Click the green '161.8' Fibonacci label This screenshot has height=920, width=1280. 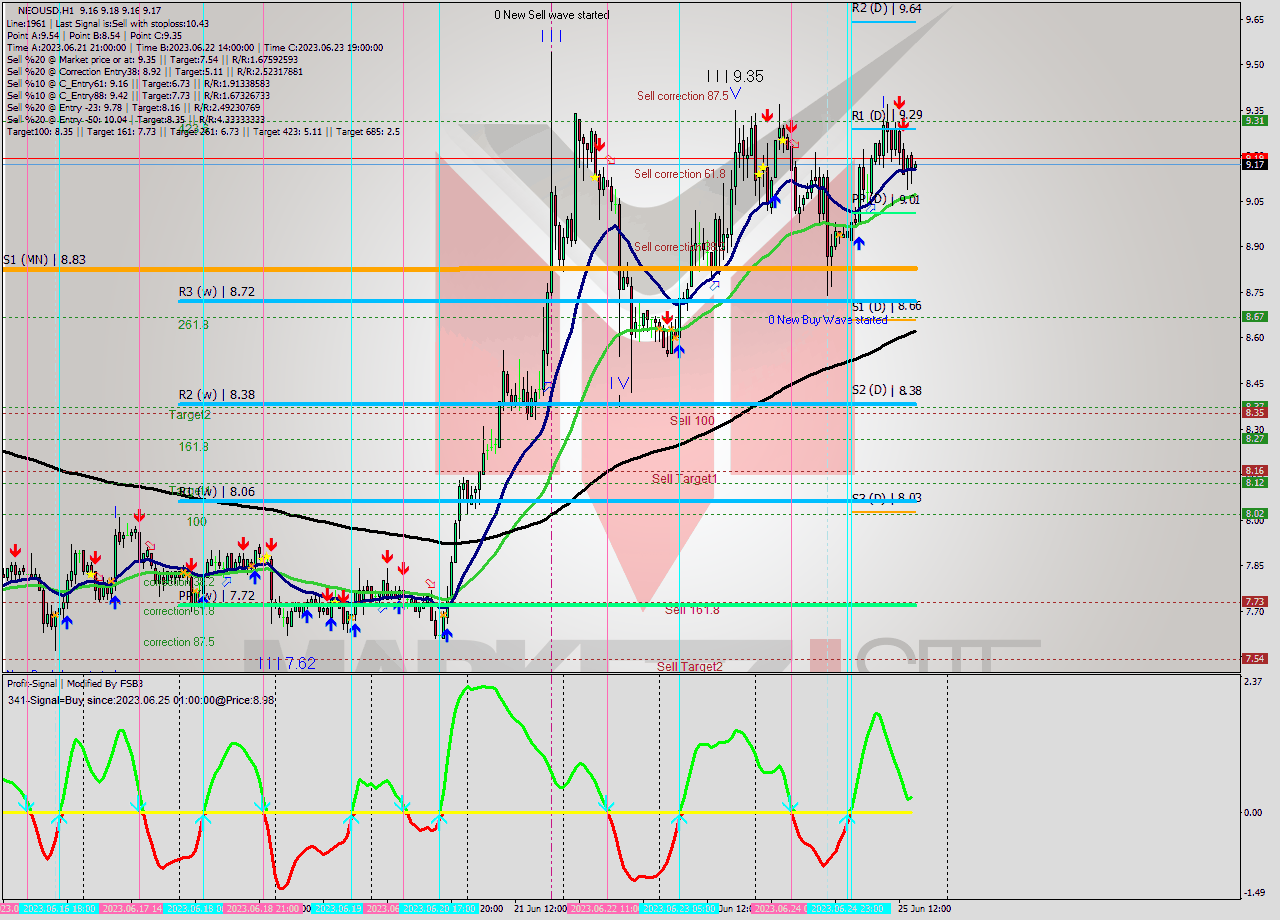(194, 447)
